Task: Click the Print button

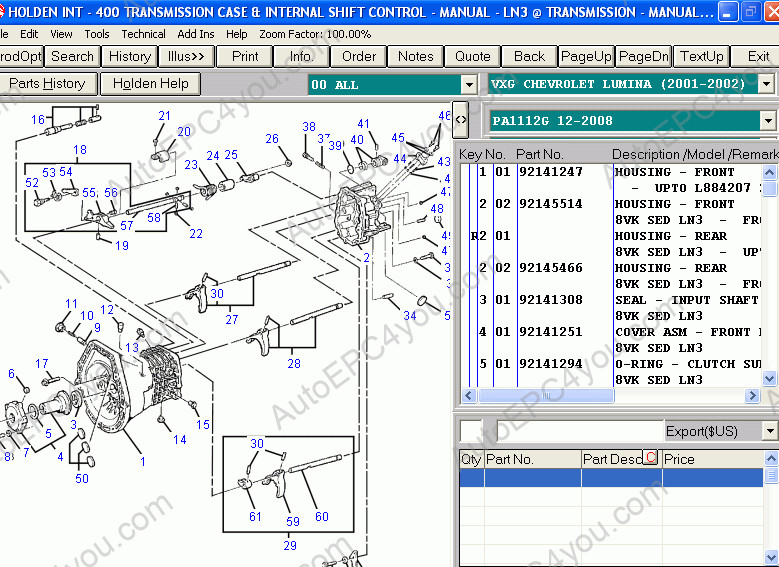Action: (245, 56)
